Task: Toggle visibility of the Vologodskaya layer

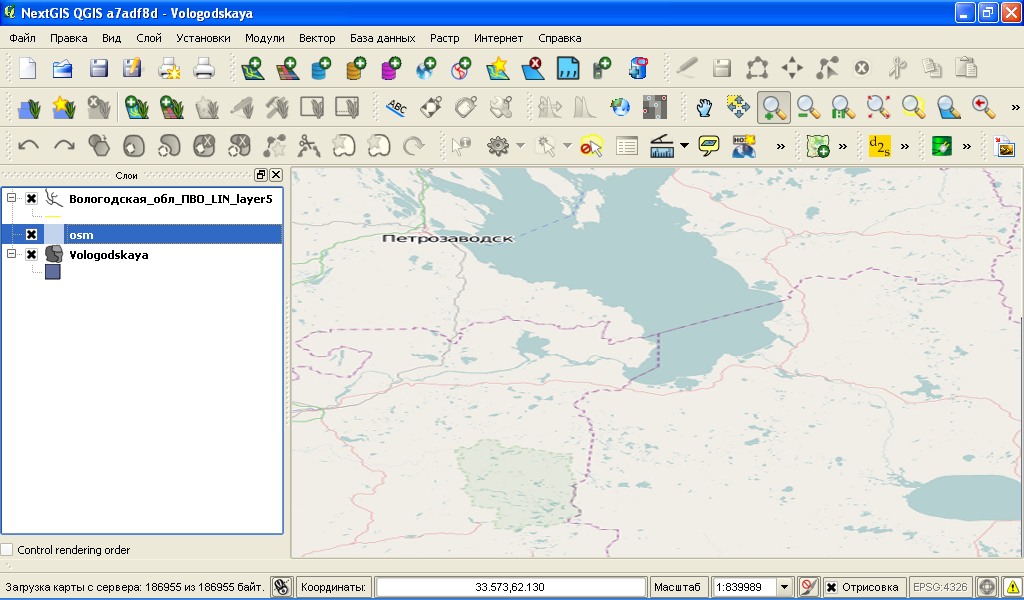Action: [31, 255]
